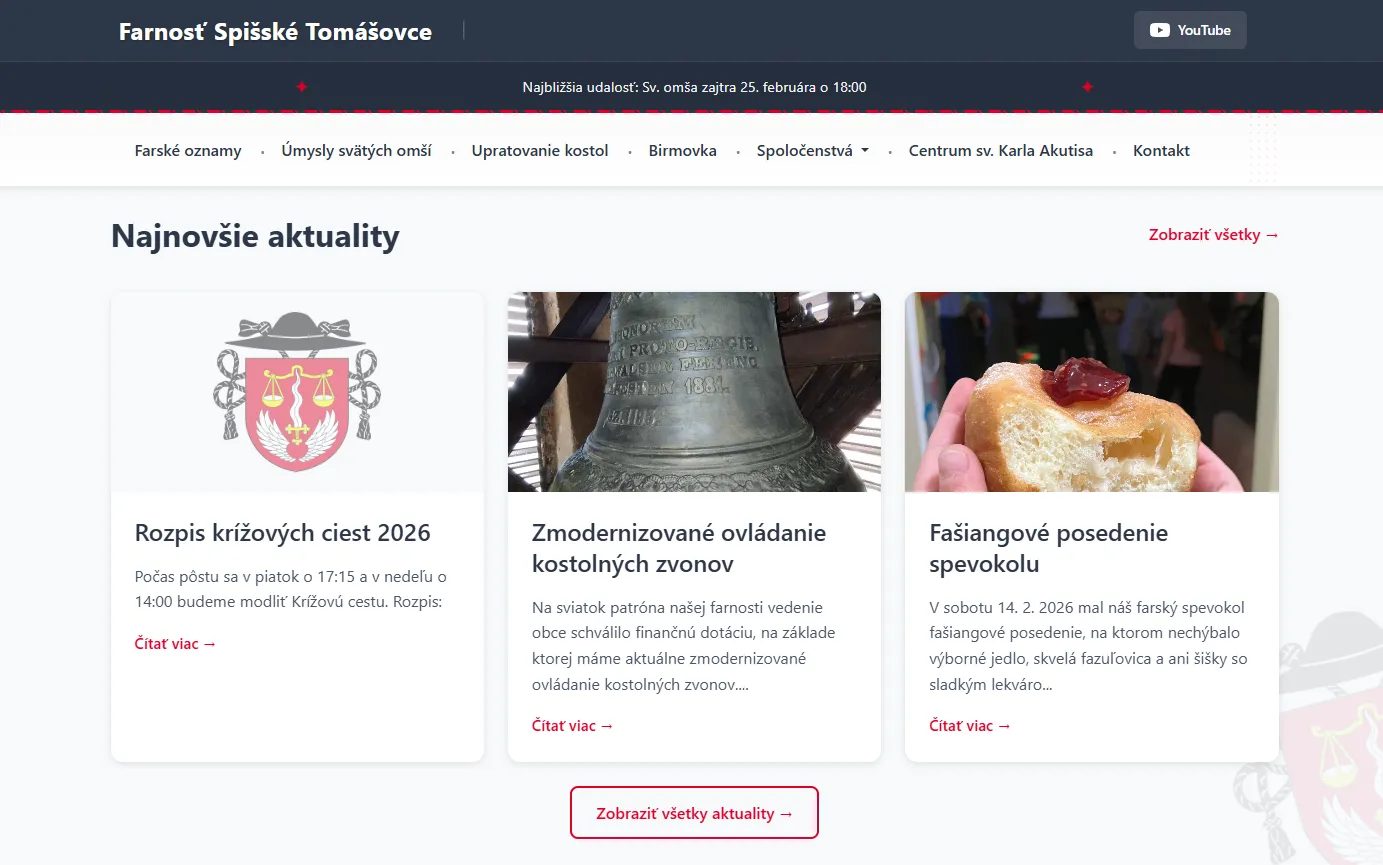Open the Zmodernizované ovládanie kostolných zvonov headline
The image size is (1383, 865).
coord(679,548)
